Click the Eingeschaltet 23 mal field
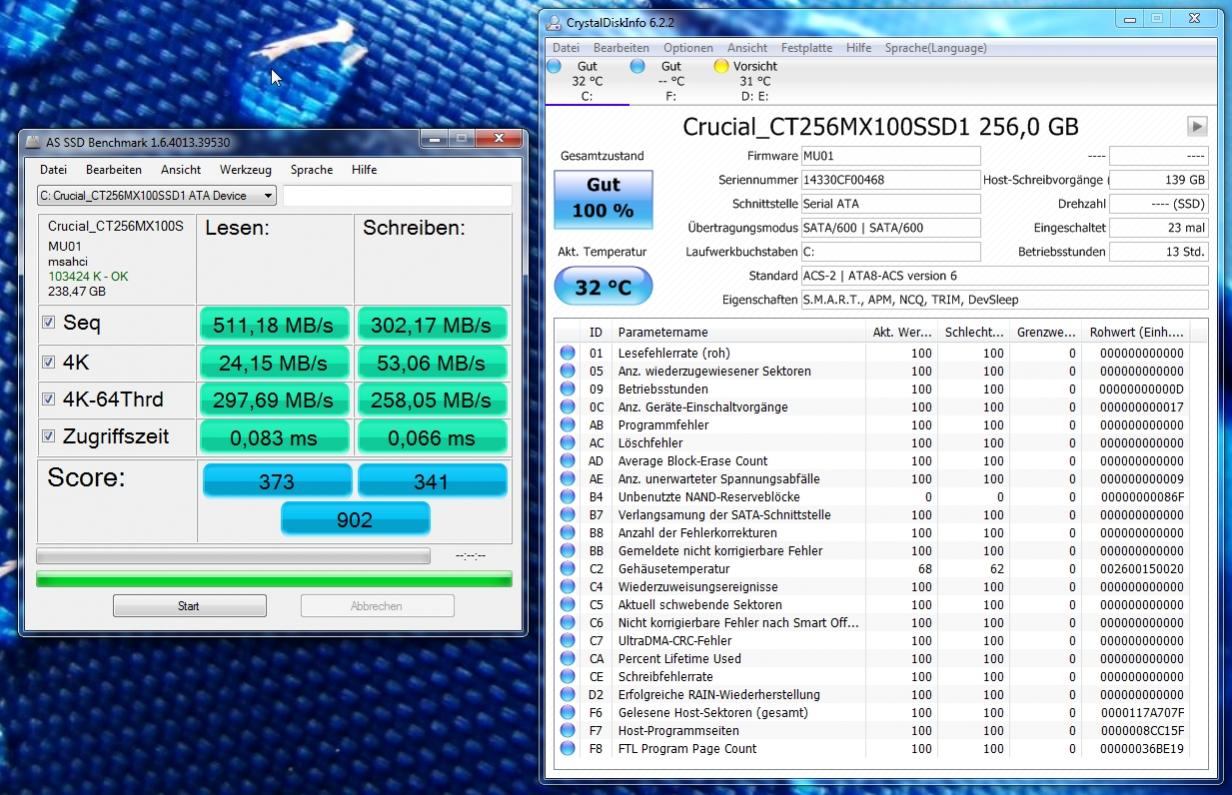This screenshot has height=795, width=1232. (x=1158, y=228)
